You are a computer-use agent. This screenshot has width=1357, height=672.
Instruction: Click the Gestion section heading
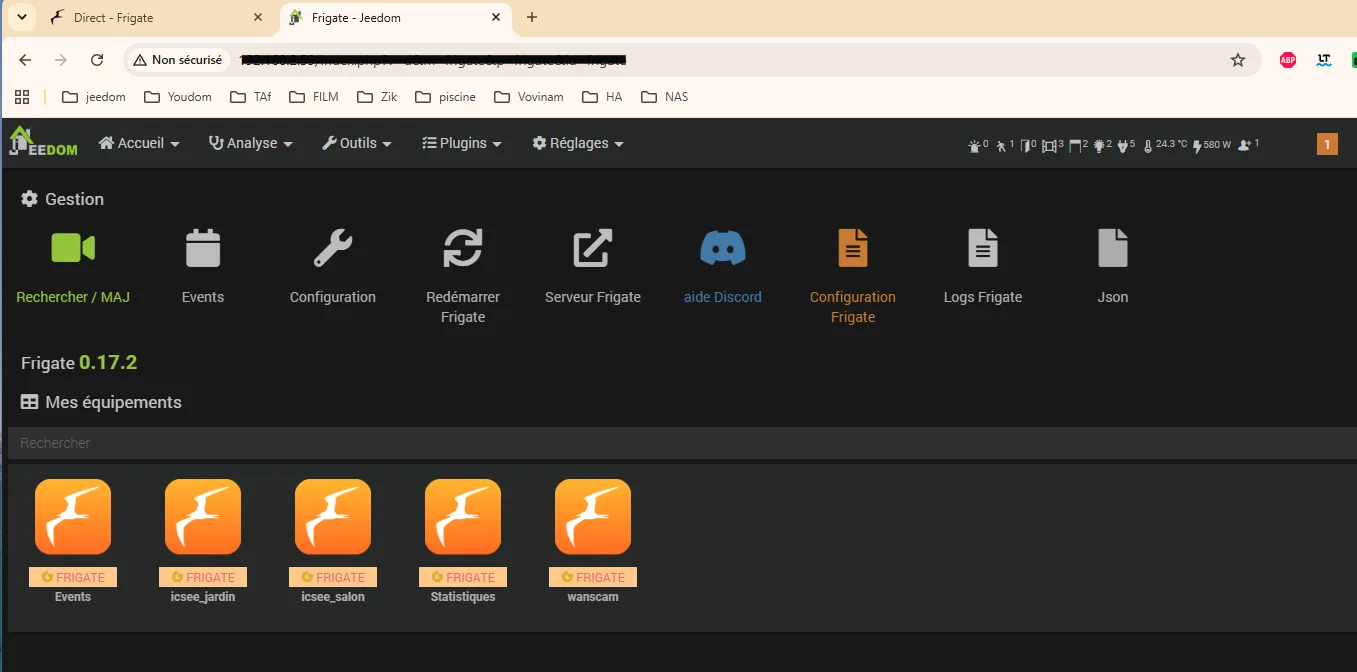pyautogui.click(x=62, y=199)
